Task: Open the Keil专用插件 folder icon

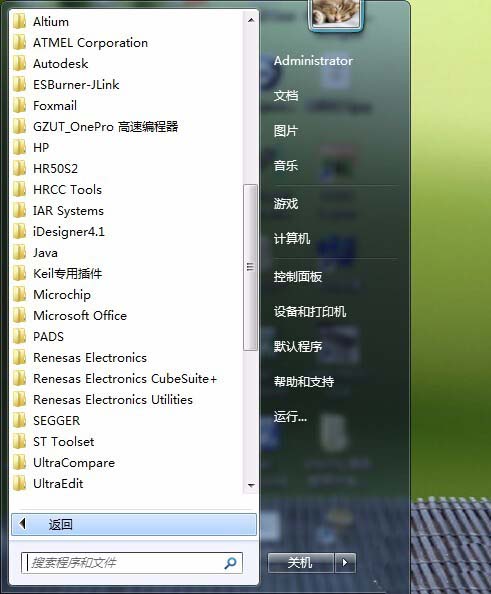Action: pos(19,274)
